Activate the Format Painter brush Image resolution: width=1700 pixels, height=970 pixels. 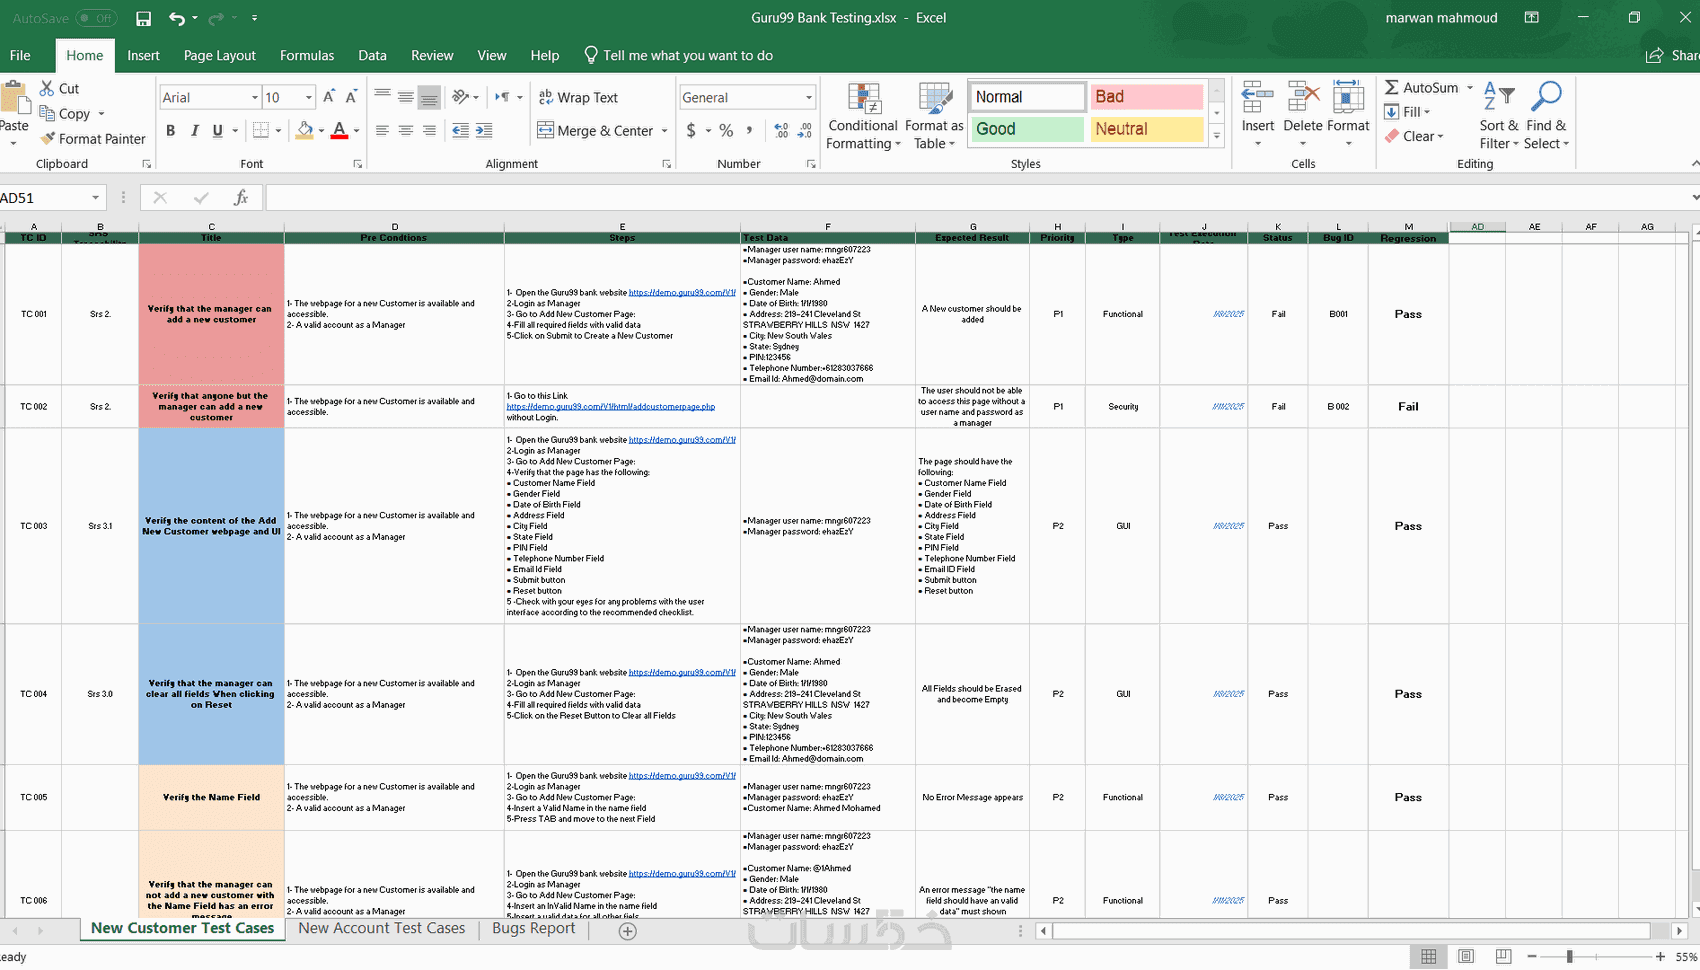coord(92,139)
